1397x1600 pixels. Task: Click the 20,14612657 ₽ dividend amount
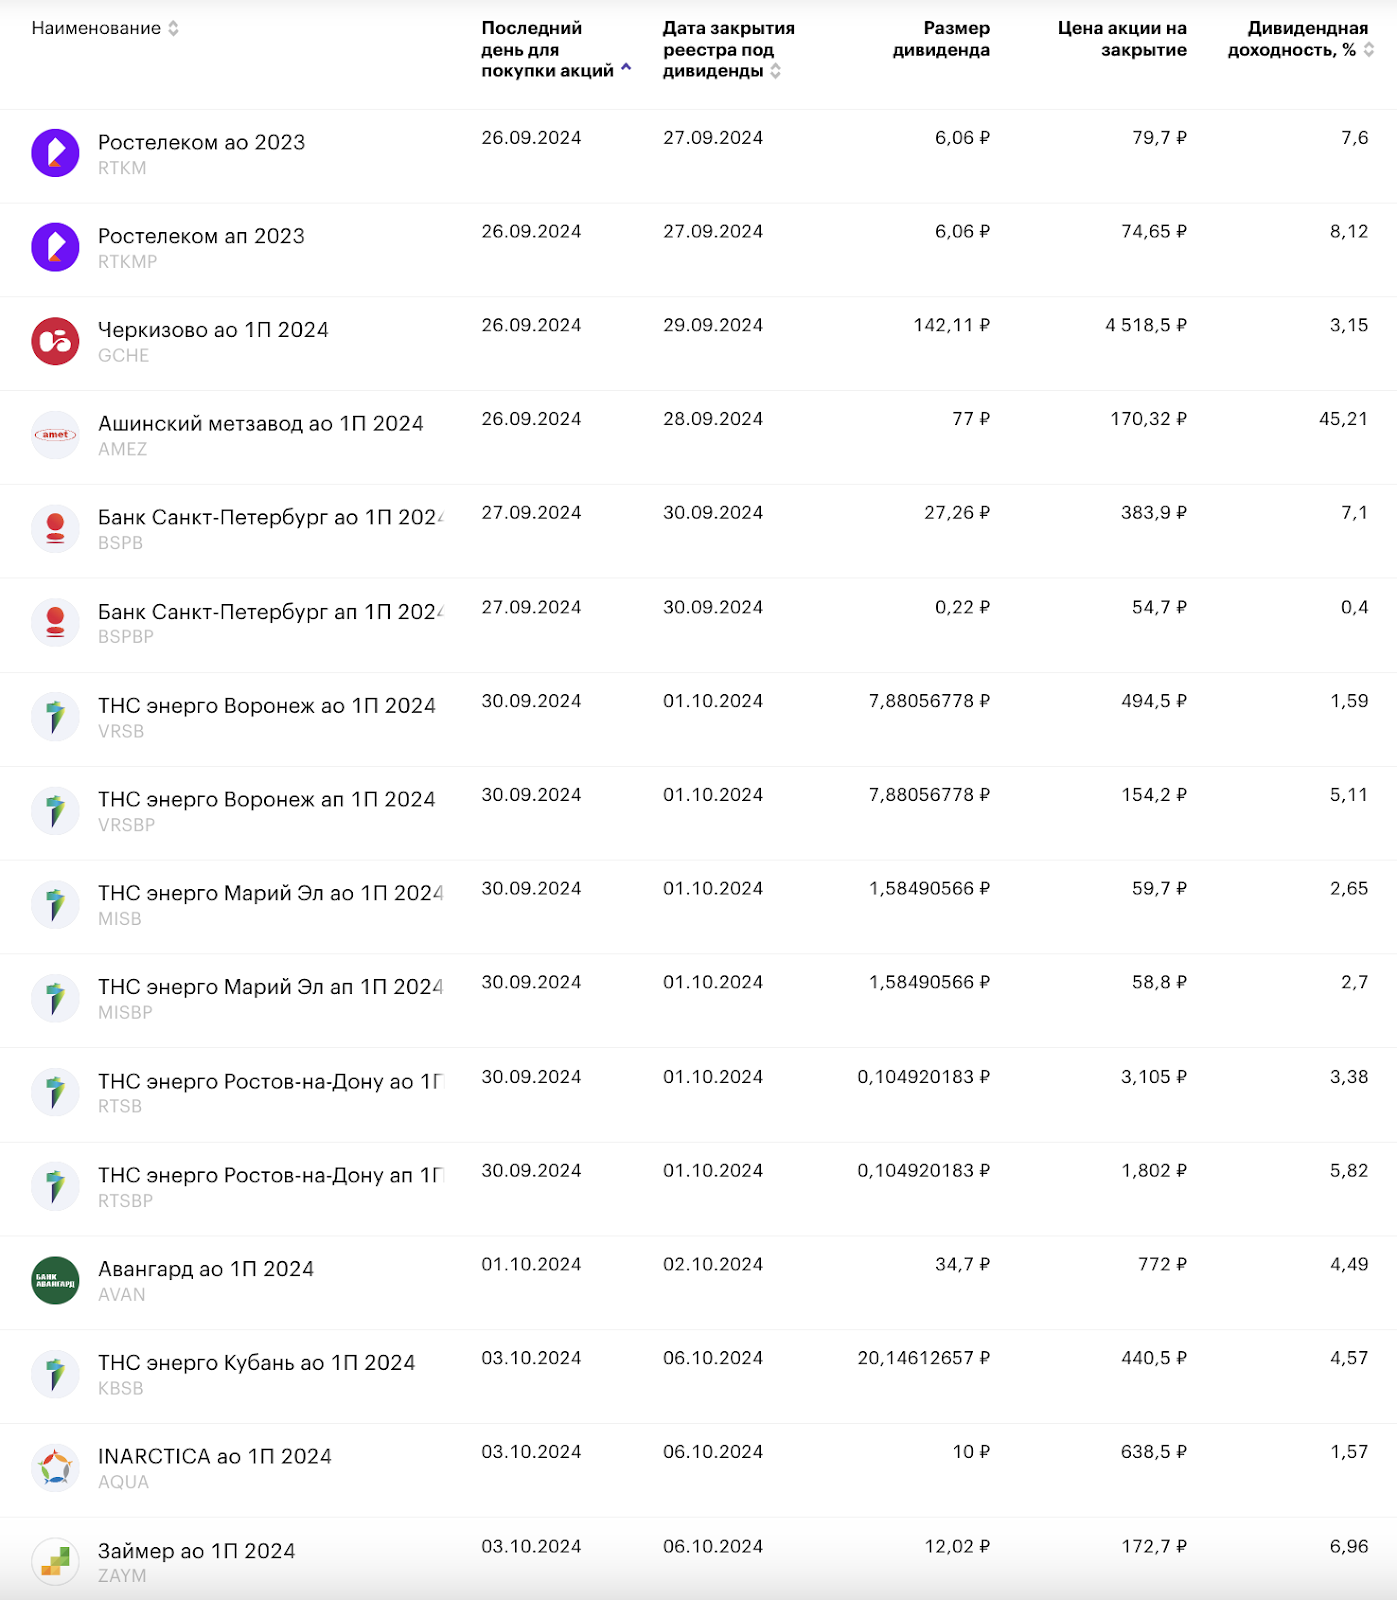(924, 1358)
